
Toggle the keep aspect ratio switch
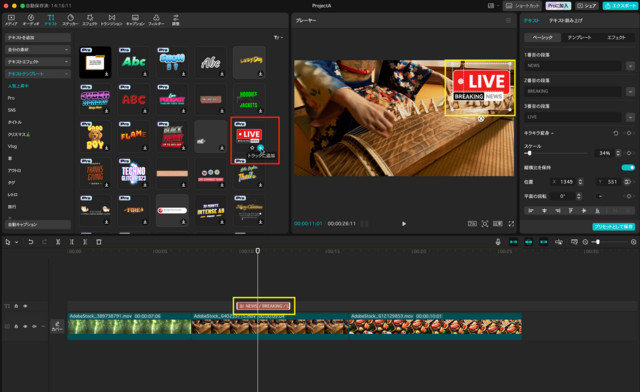(628, 167)
